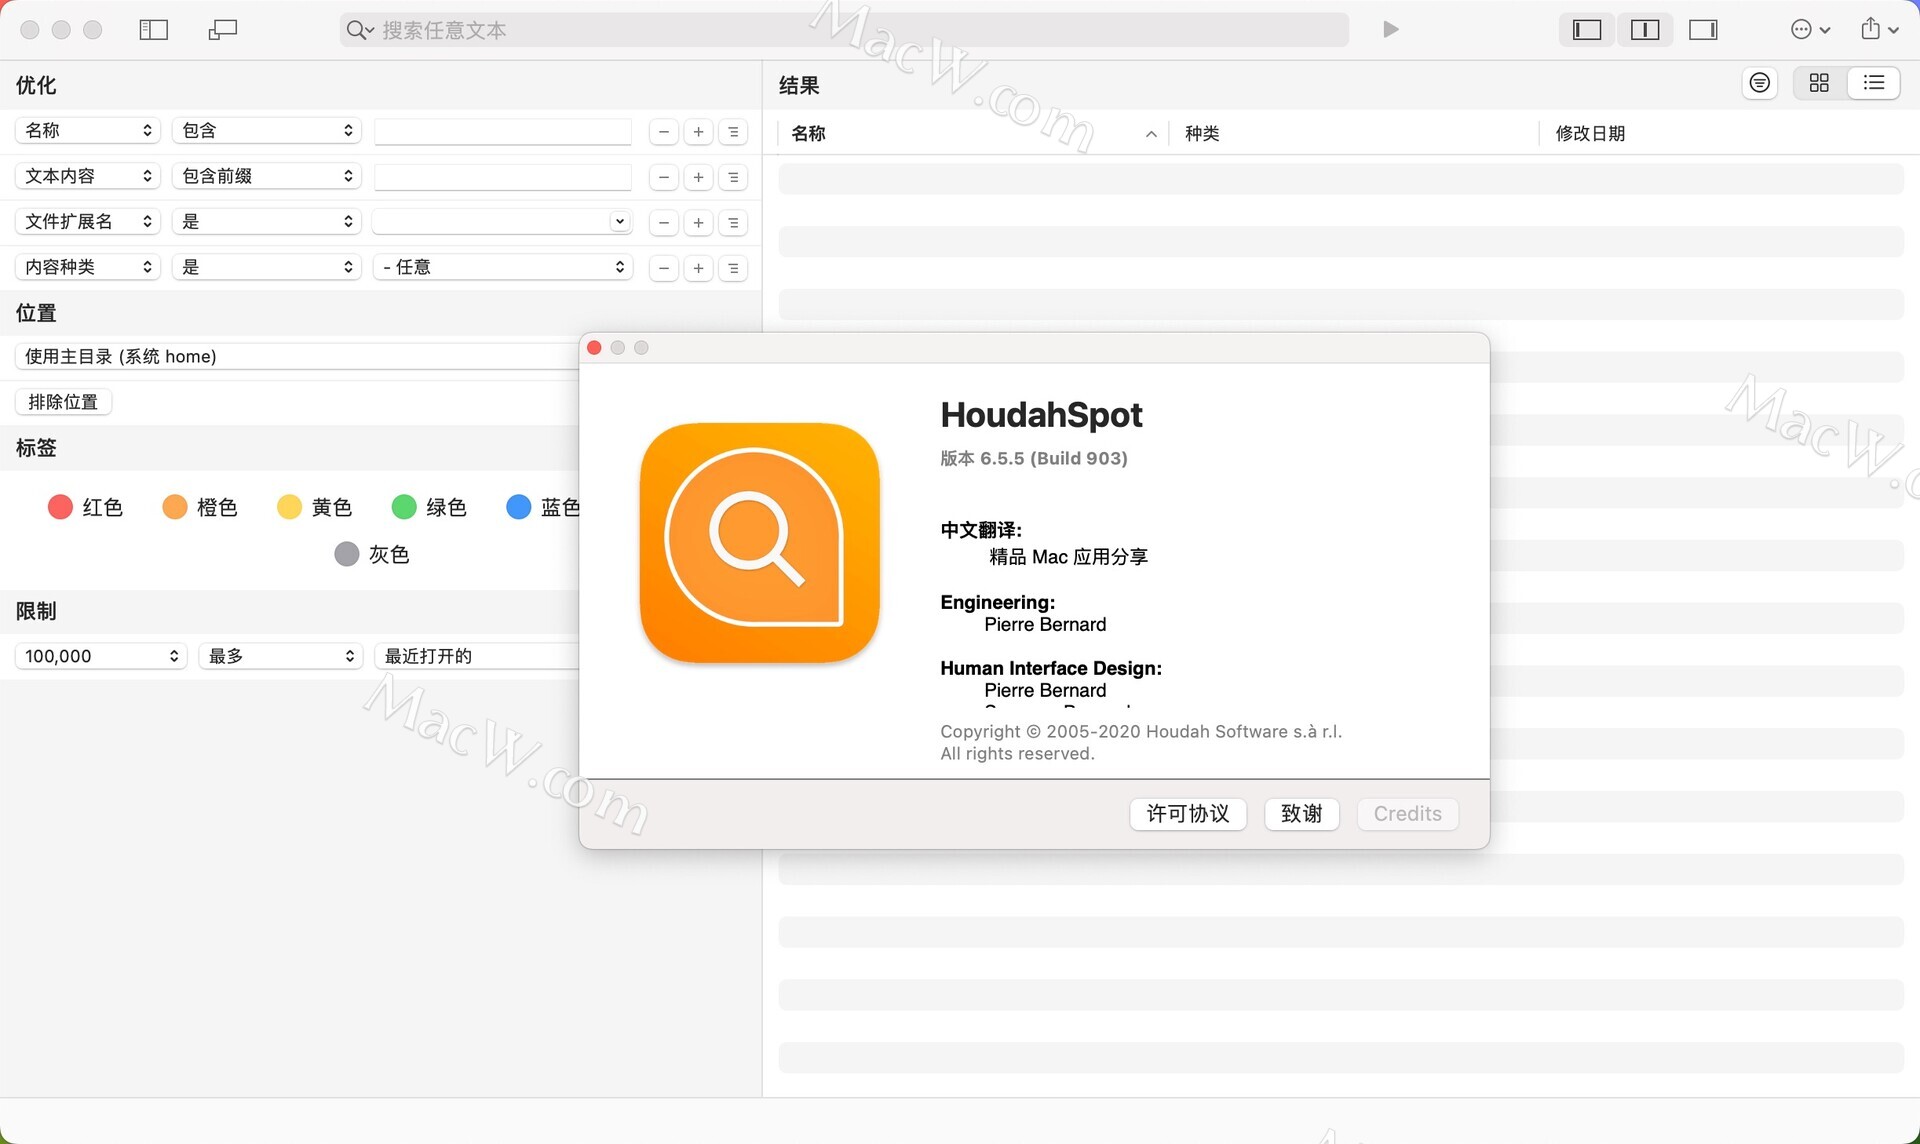This screenshot has height=1144, width=1920.
Task: Sort results by 种类 column
Action: [x=1353, y=133]
